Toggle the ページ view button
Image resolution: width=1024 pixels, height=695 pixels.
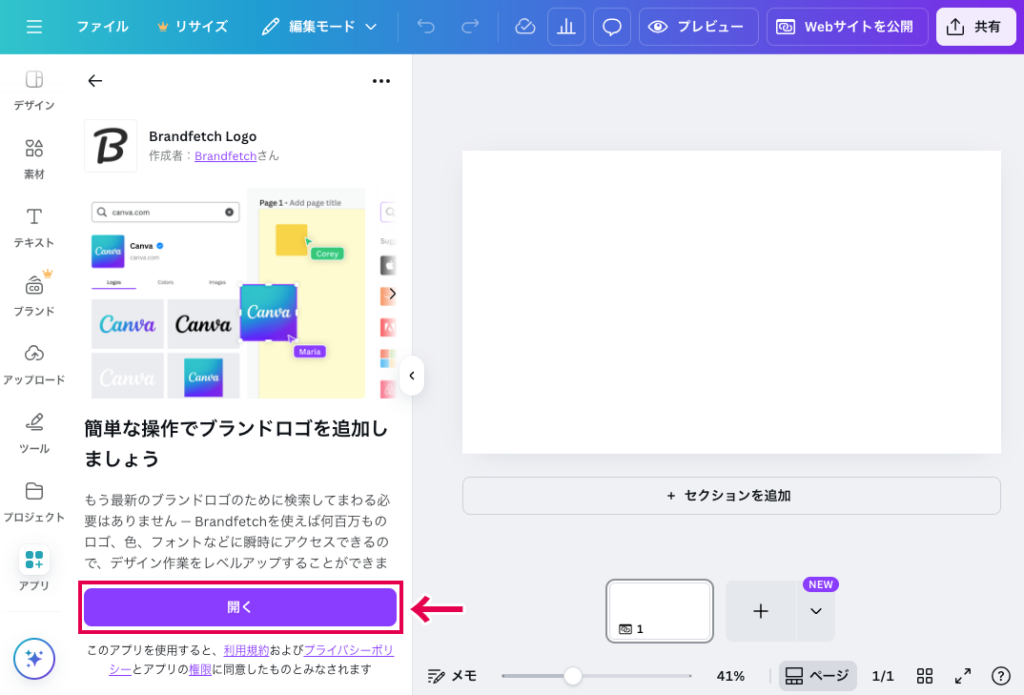point(817,675)
